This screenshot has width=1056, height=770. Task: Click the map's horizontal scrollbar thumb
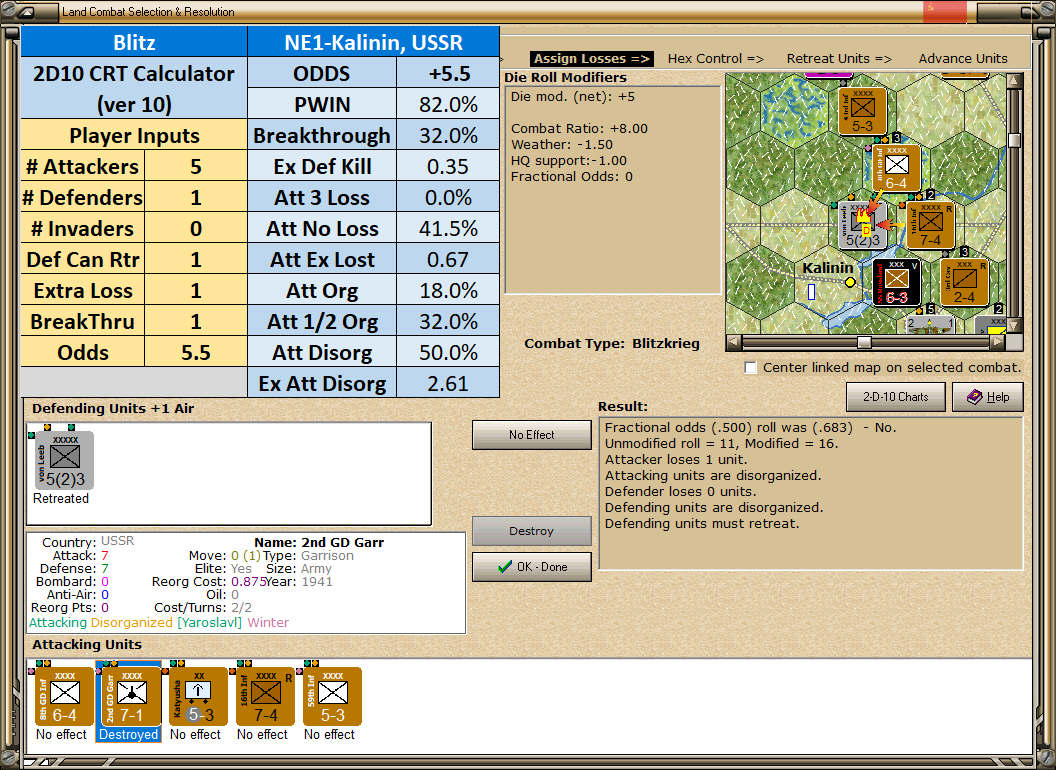(x=864, y=342)
